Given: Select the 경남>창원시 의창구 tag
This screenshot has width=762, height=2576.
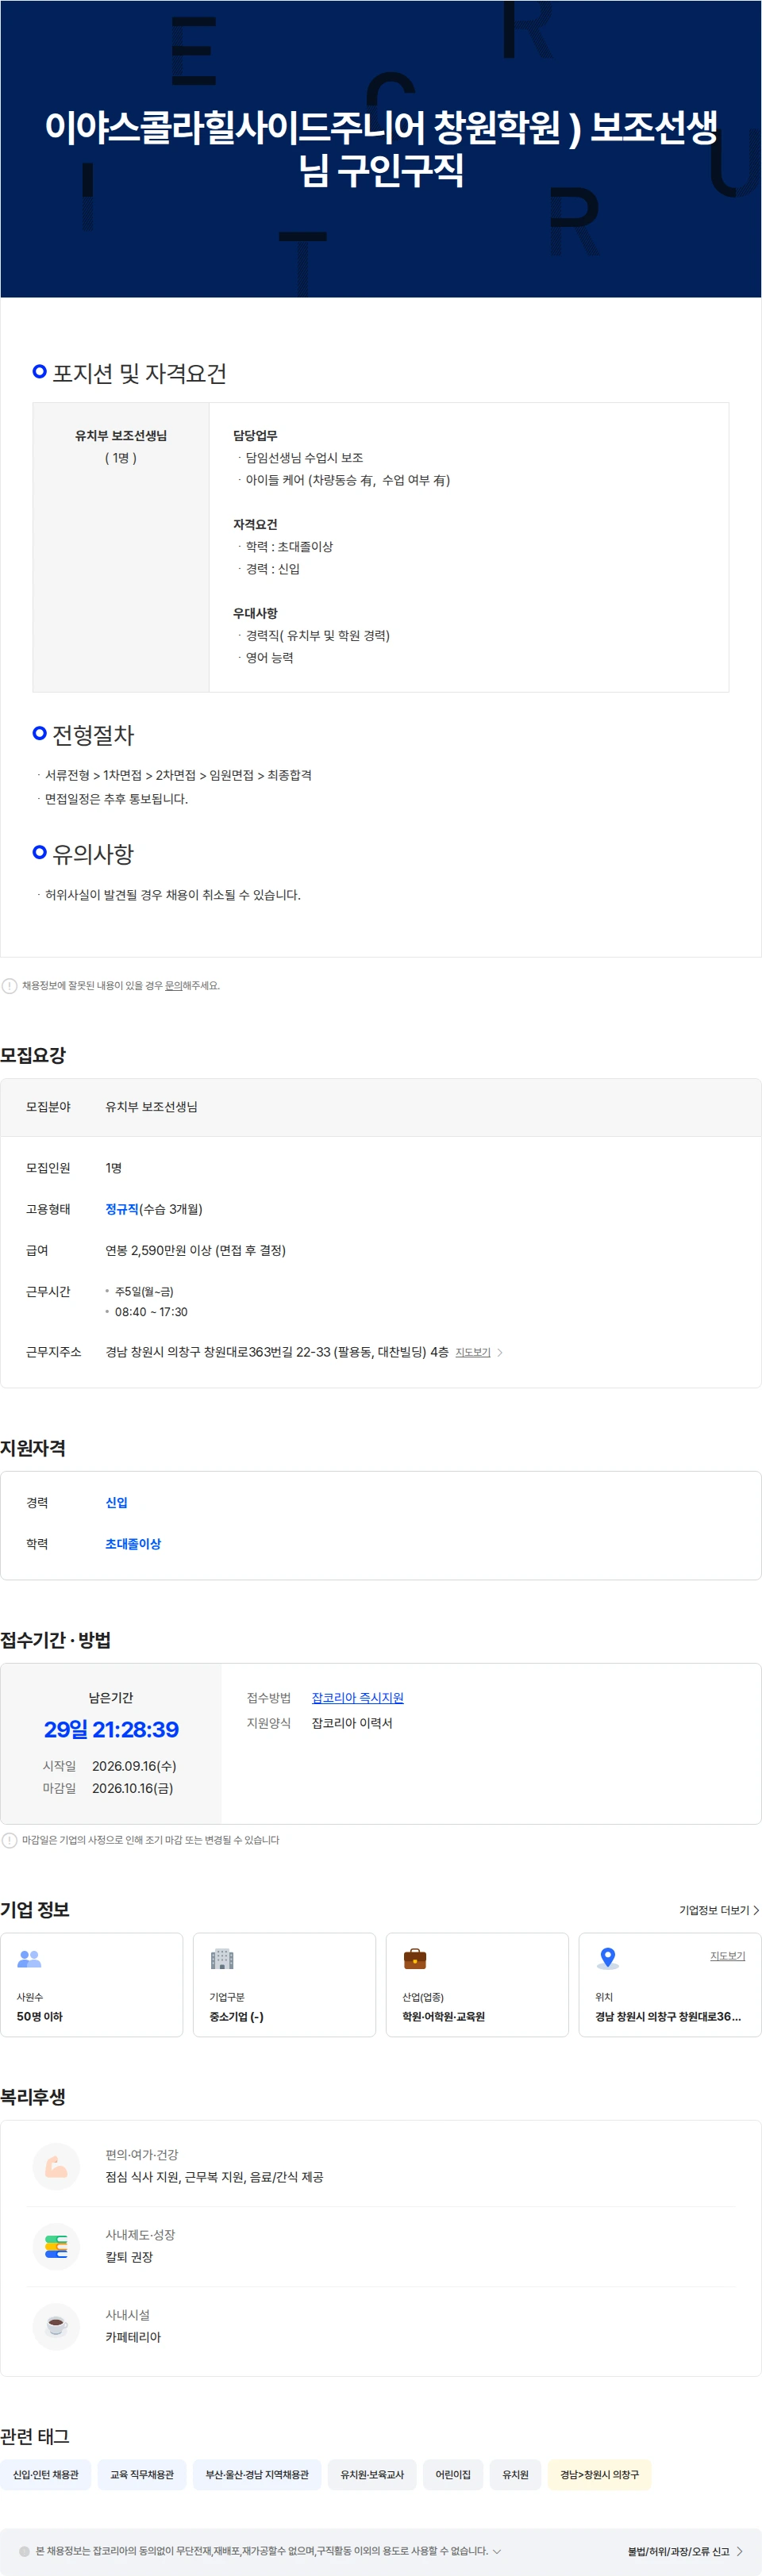Looking at the screenshot, I should (x=599, y=2474).
